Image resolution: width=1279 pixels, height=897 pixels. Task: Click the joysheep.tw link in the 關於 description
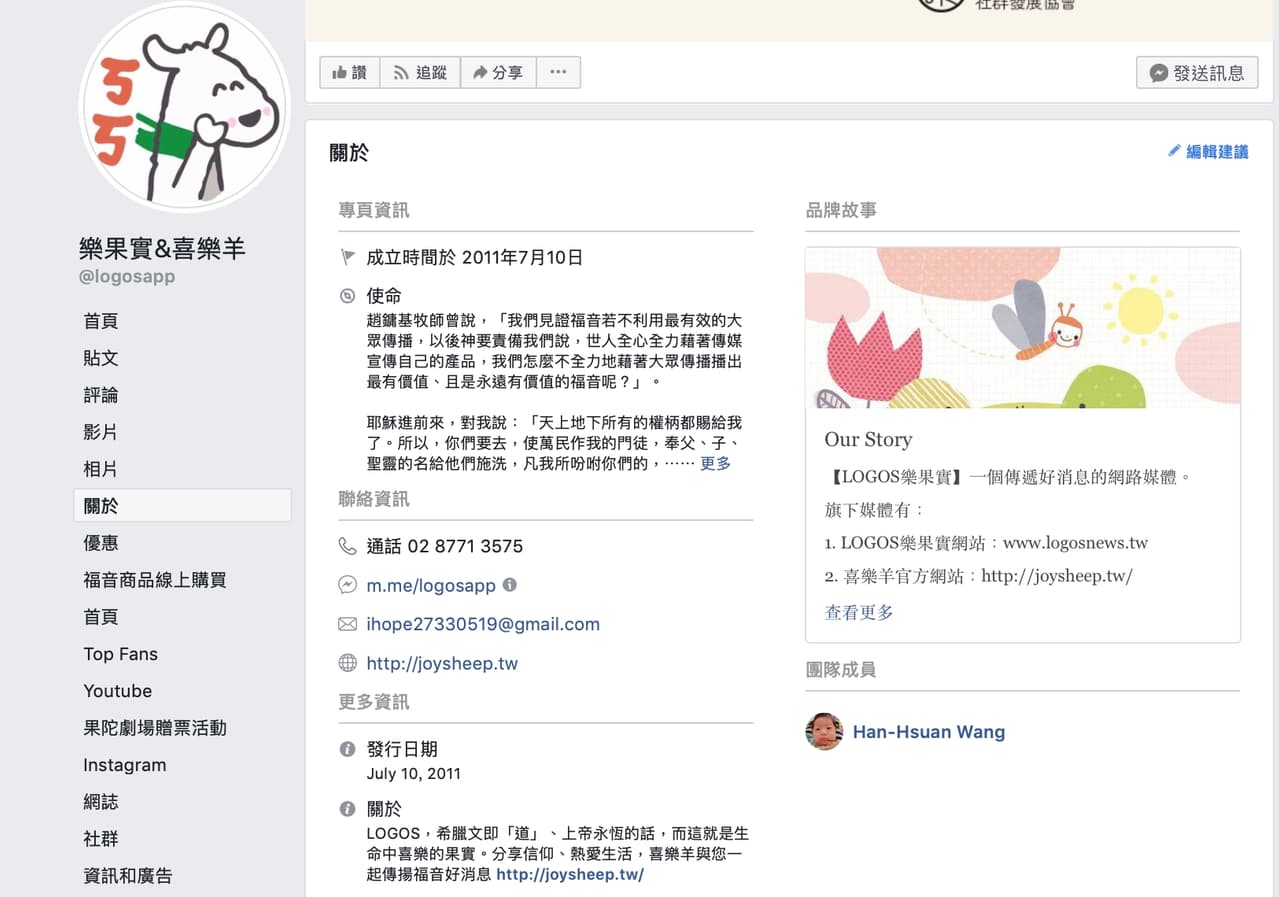tap(570, 874)
